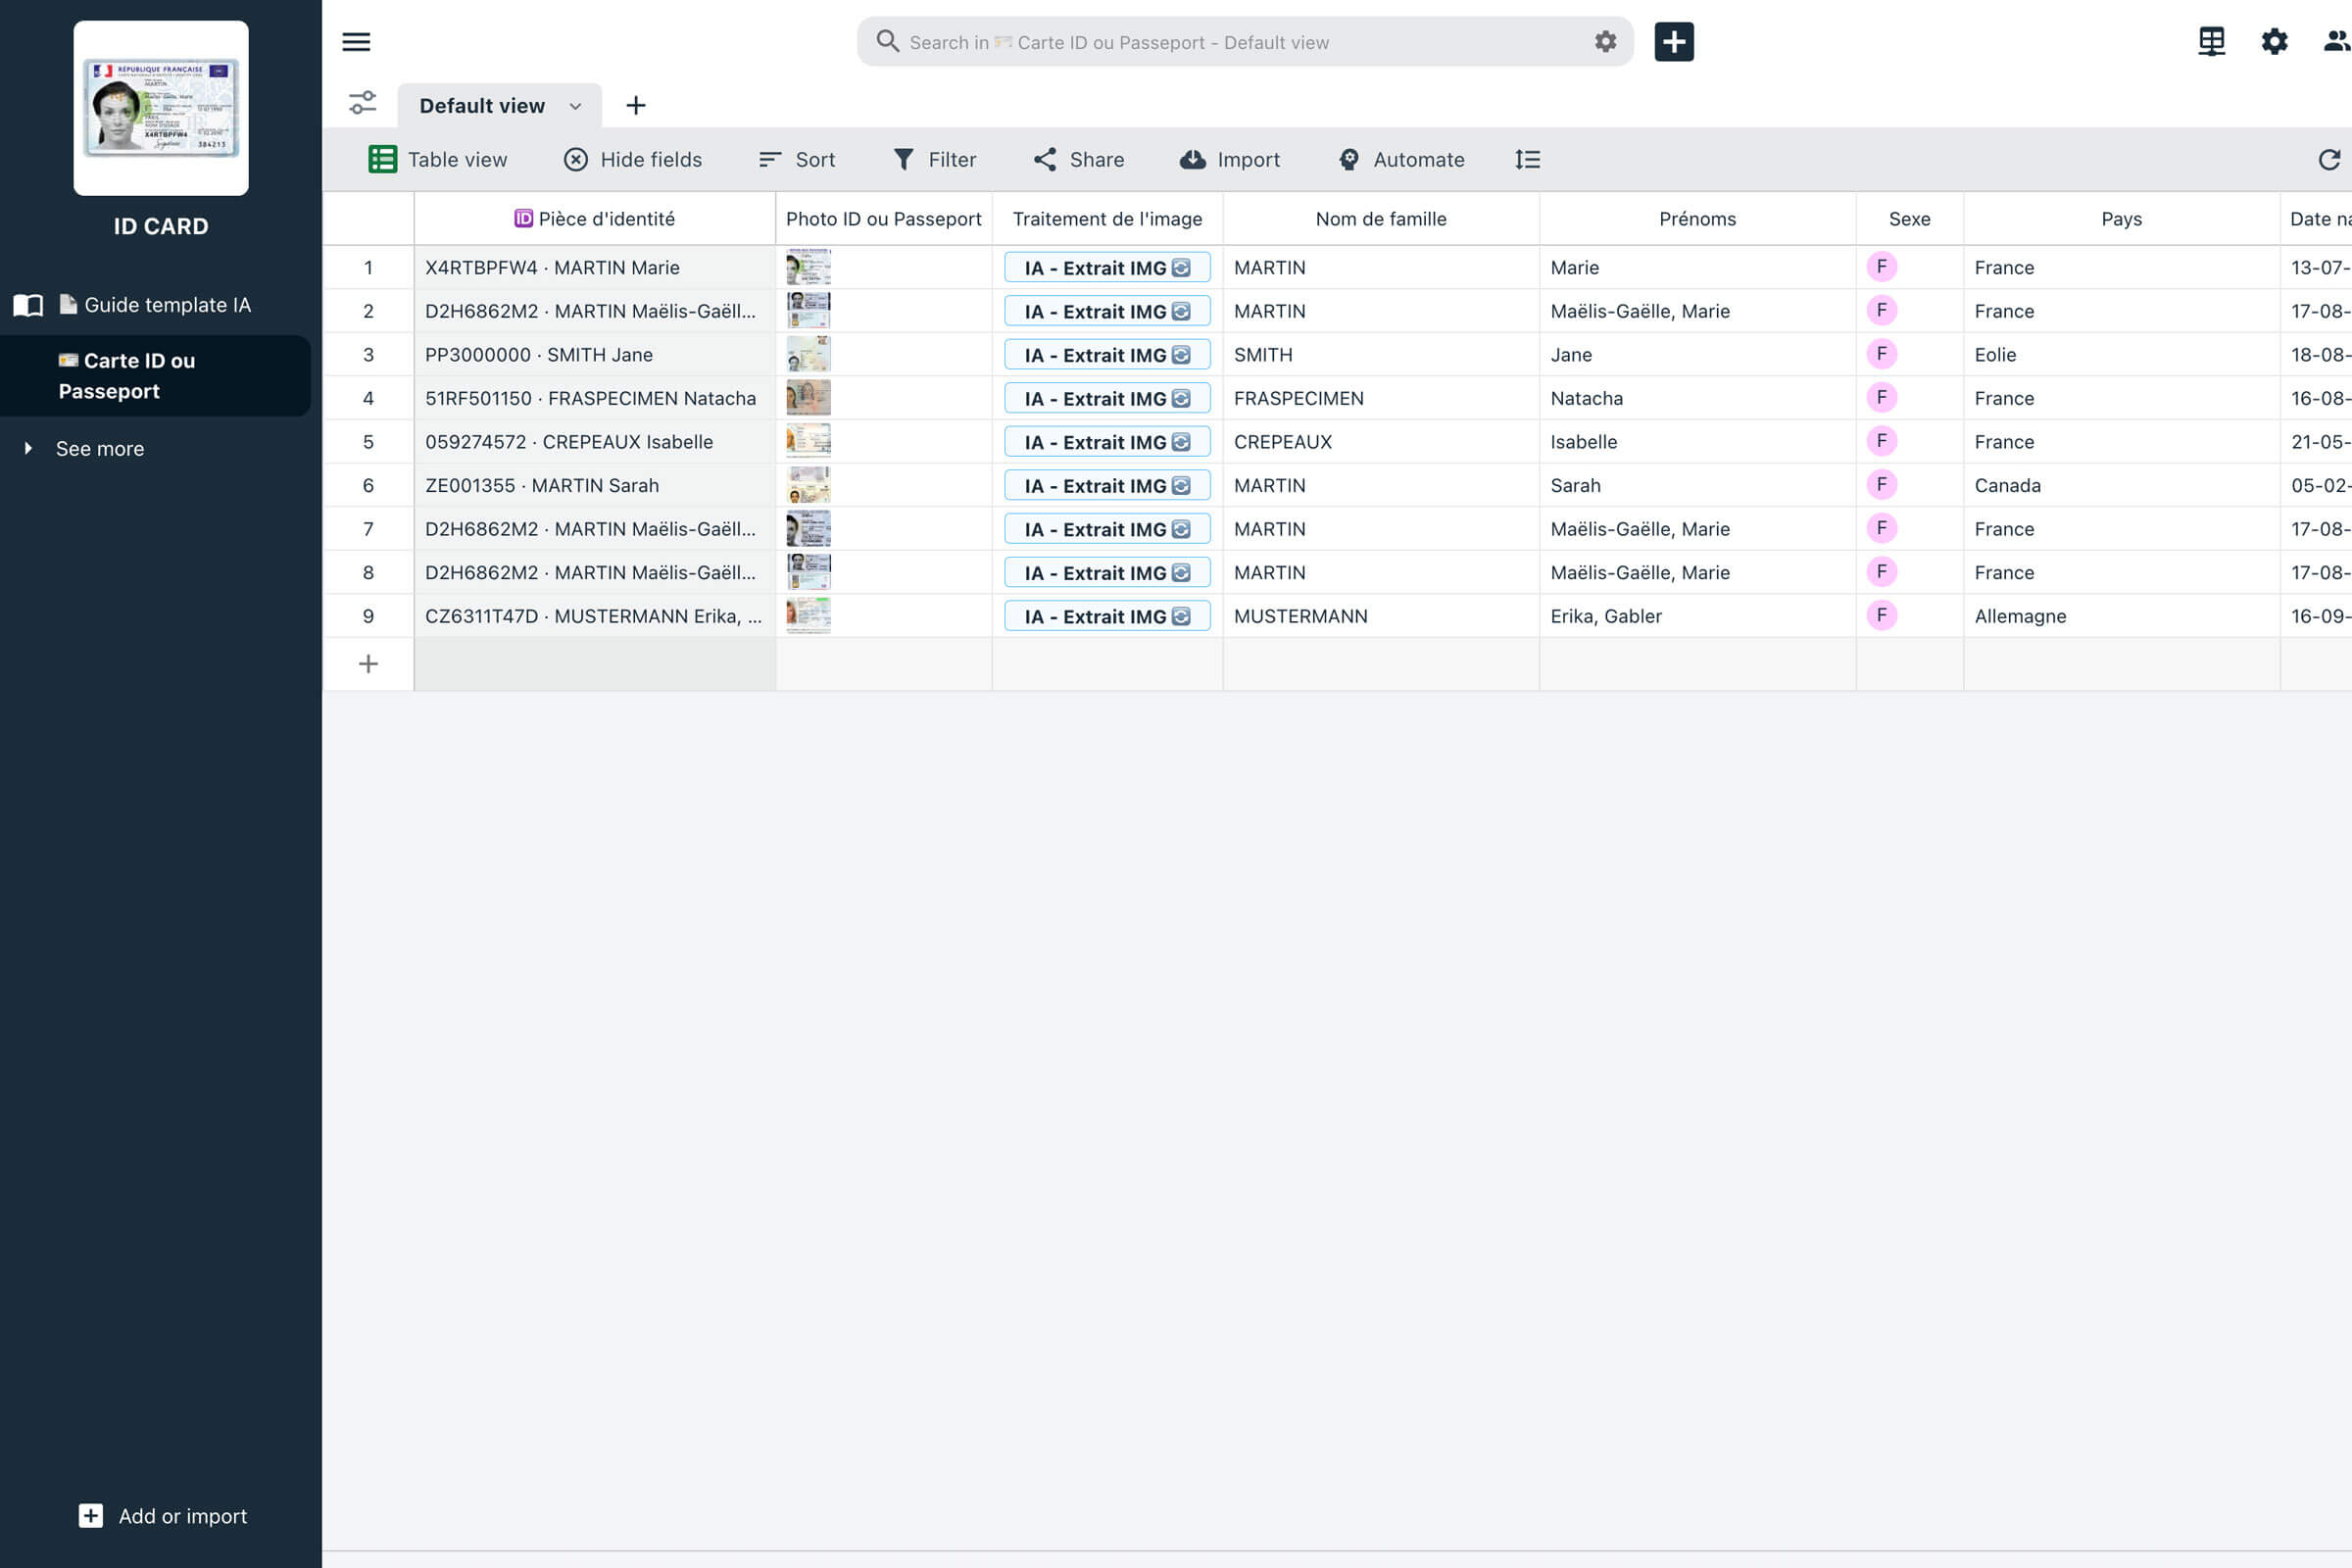The image size is (2352, 1568).
Task: Open the Table view type selector
Action: coord(438,160)
